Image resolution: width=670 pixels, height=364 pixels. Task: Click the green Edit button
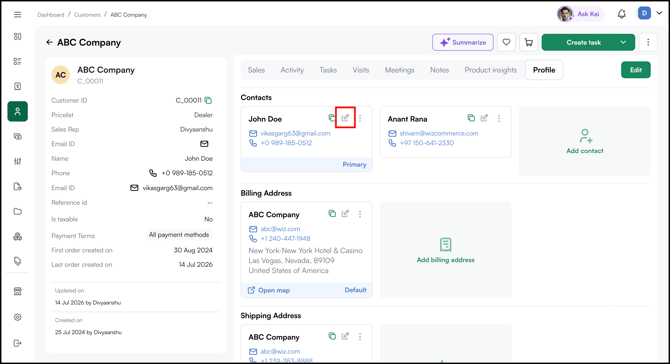(636, 70)
